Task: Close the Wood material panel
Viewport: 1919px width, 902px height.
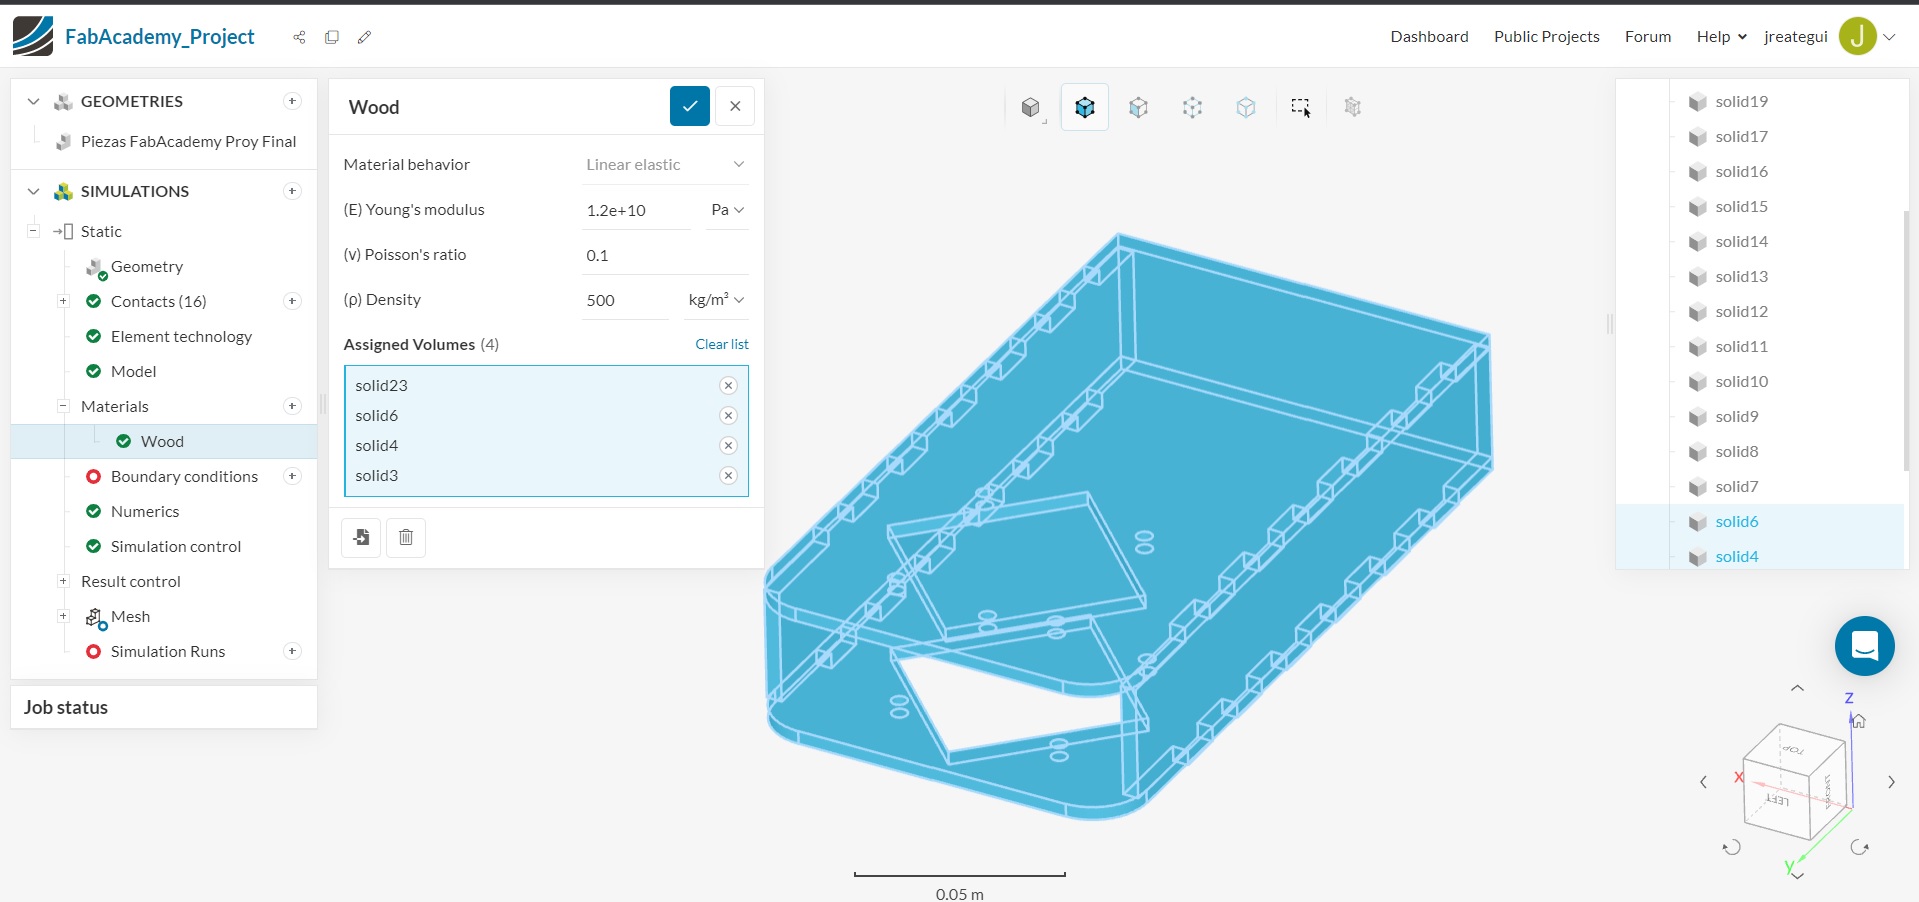Action: (735, 106)
